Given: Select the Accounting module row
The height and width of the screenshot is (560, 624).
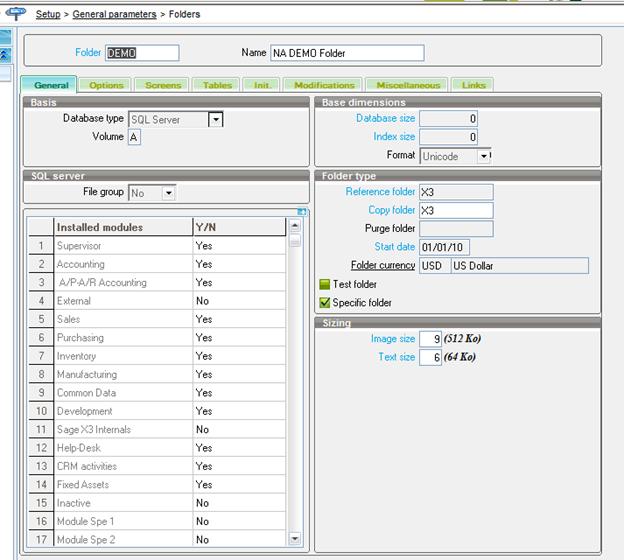Looking at the screenshot, I should pyautogui.click(x=157, y=264).
